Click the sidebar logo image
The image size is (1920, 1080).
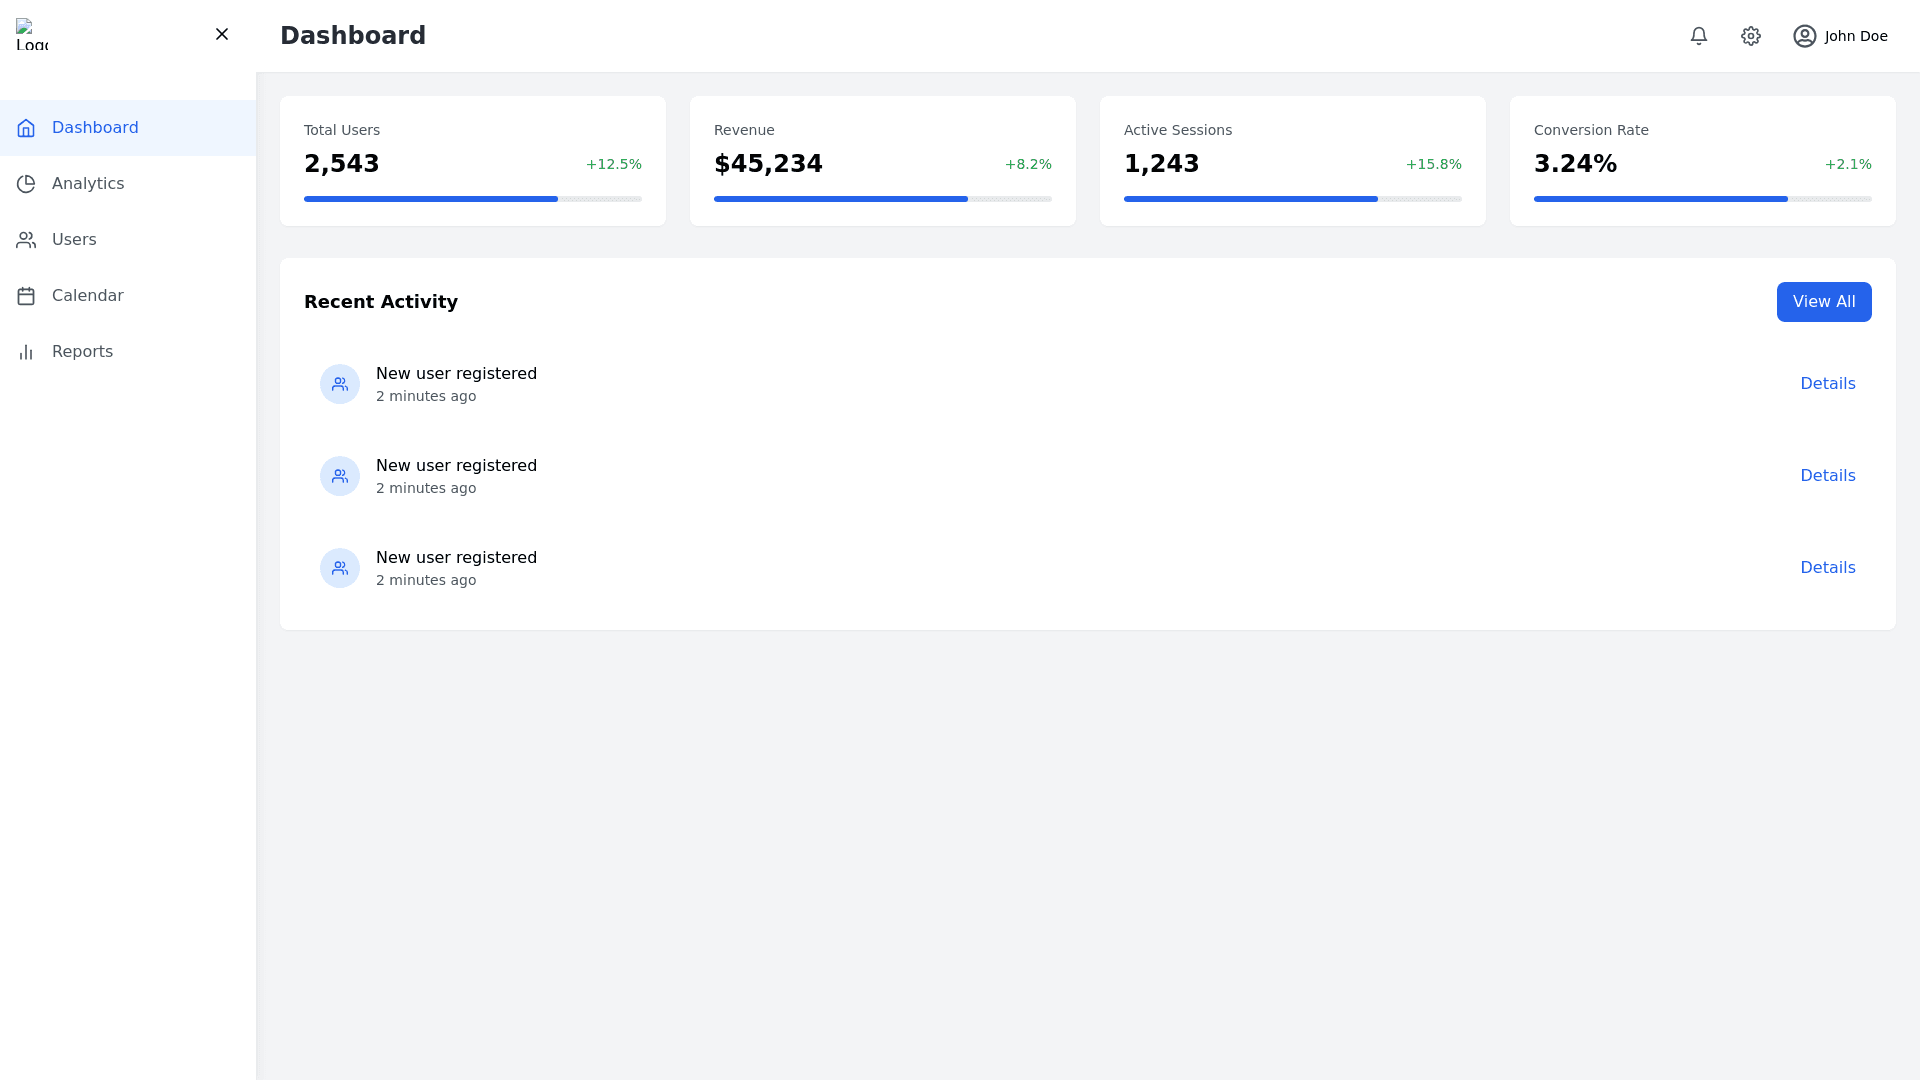point(32,35)
